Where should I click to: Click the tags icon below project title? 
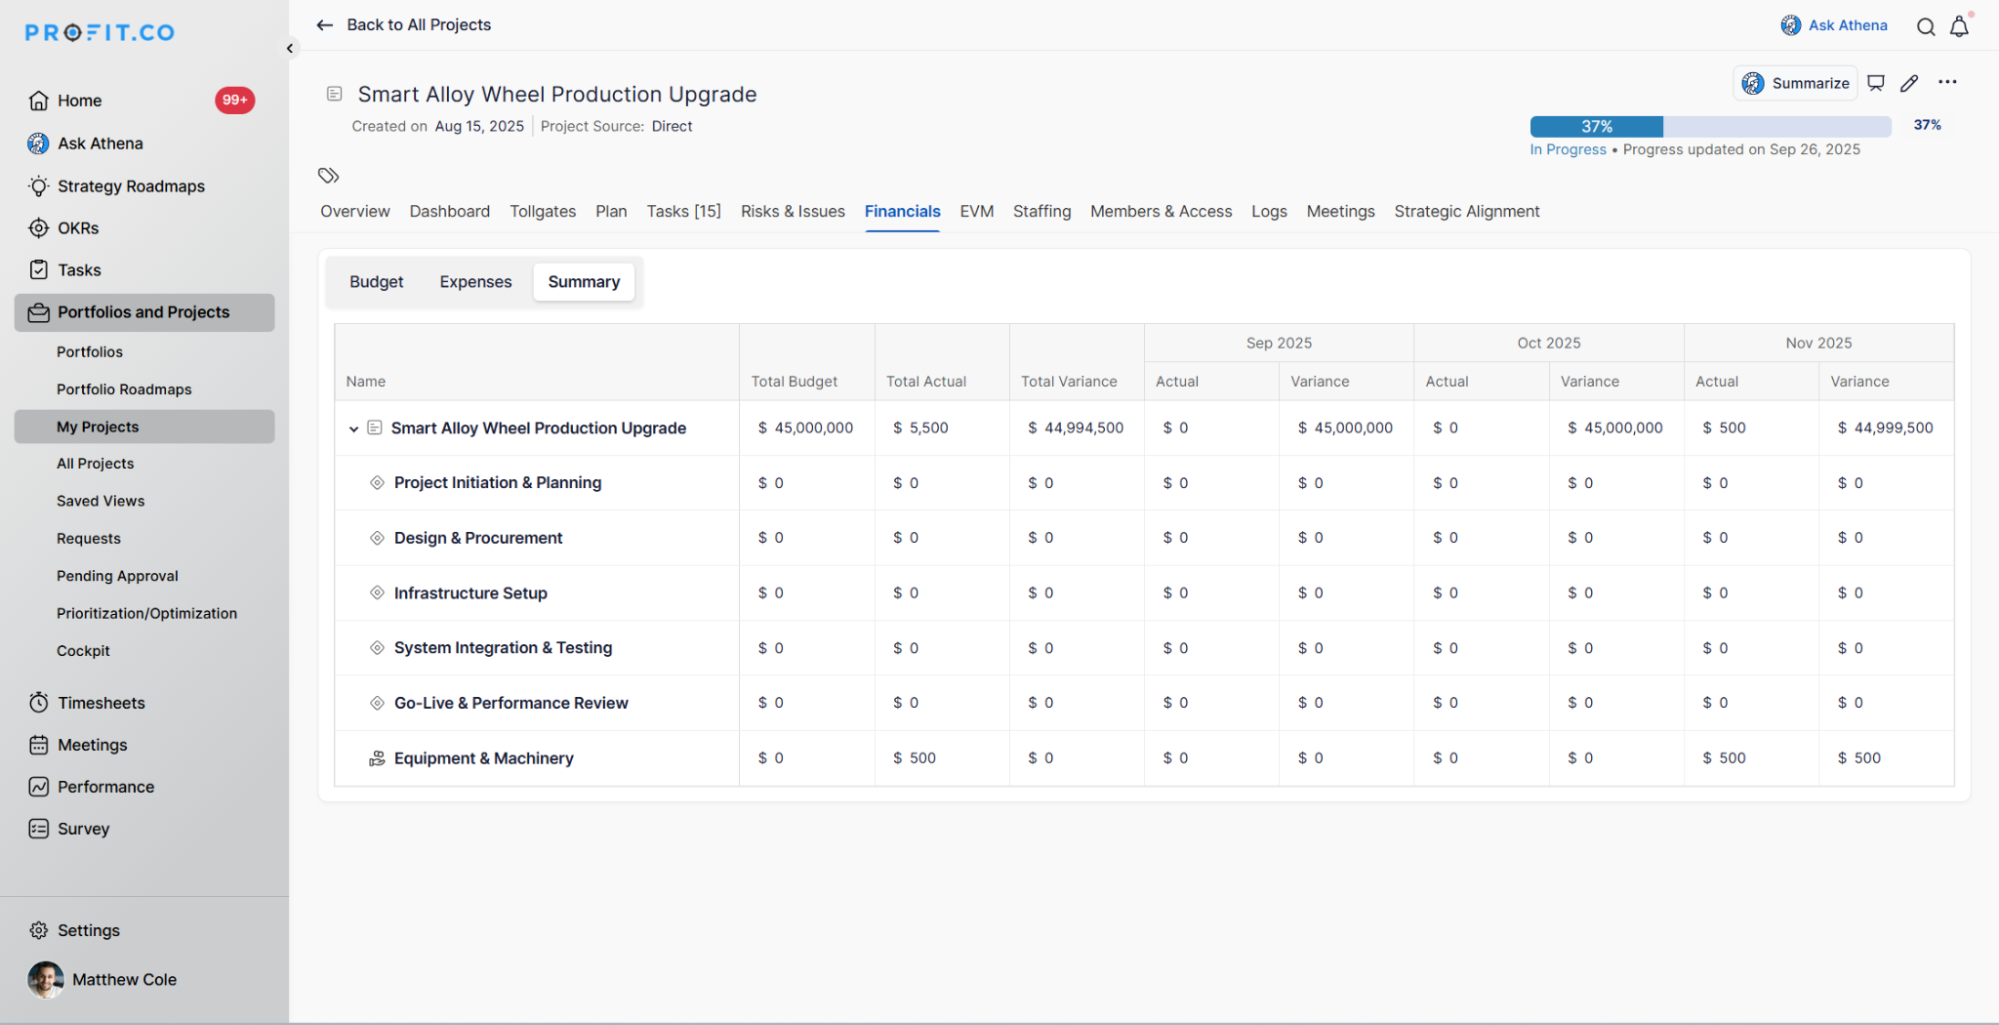click(x=328, y=176)
